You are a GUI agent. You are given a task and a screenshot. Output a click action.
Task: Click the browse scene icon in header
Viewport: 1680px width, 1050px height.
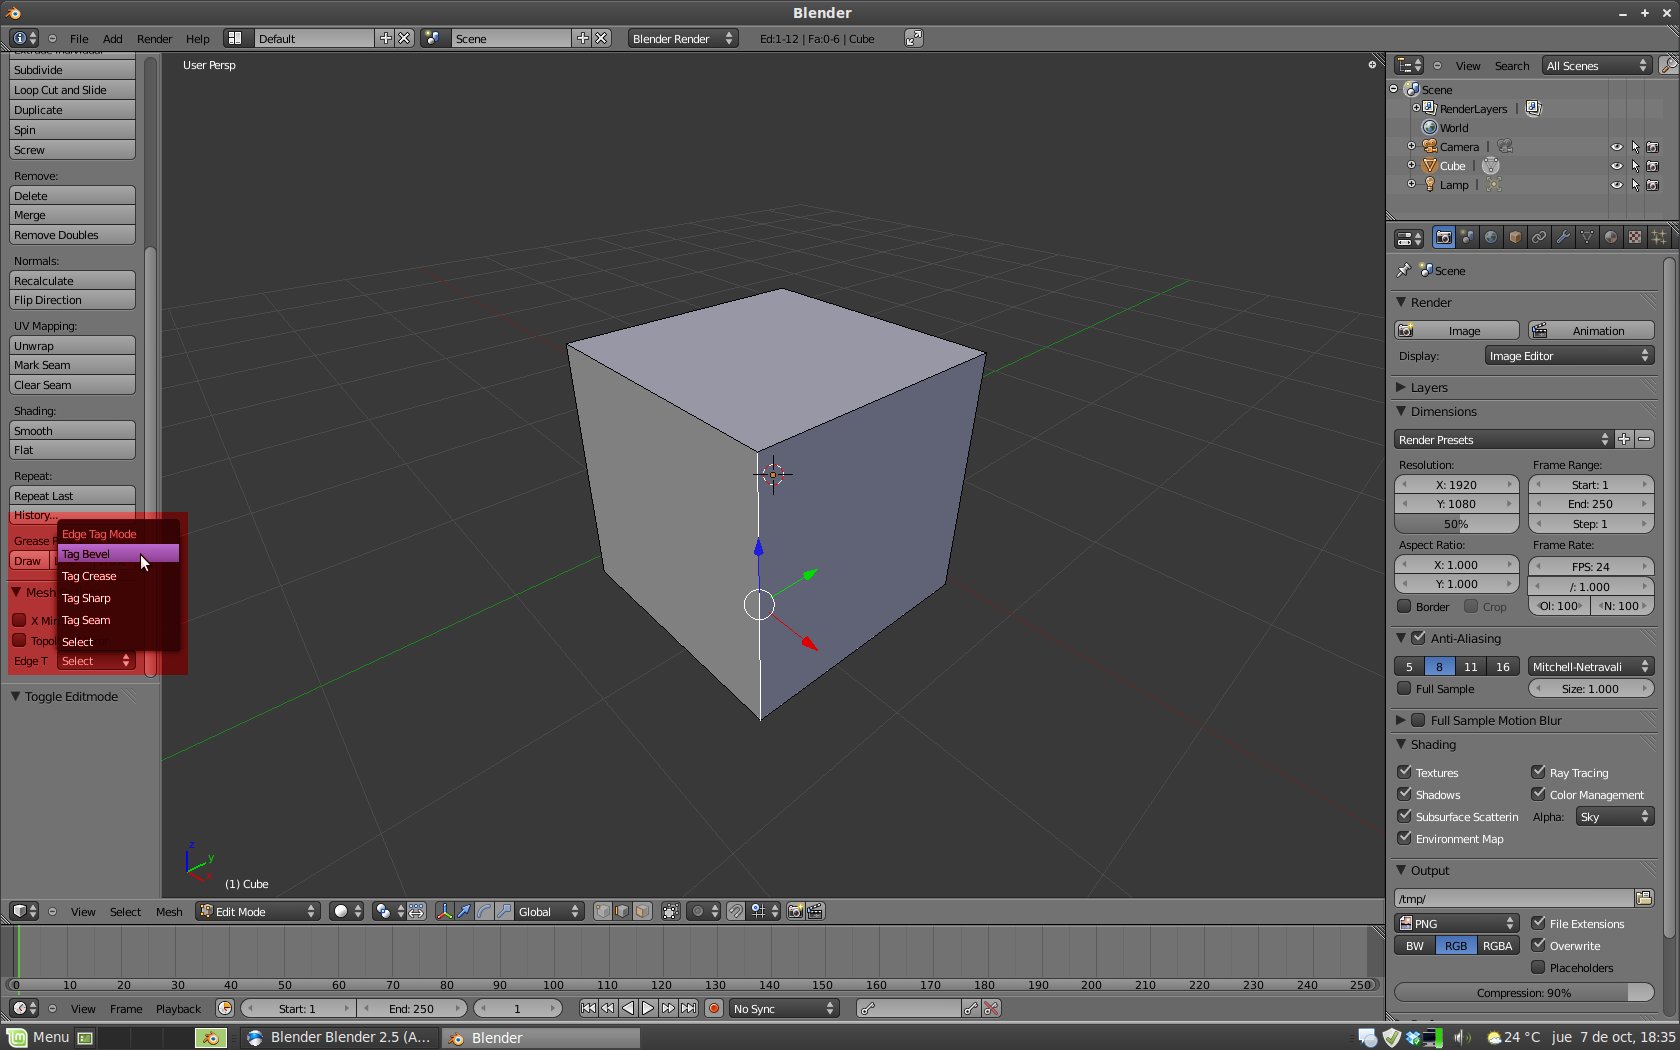pos(433,38)
